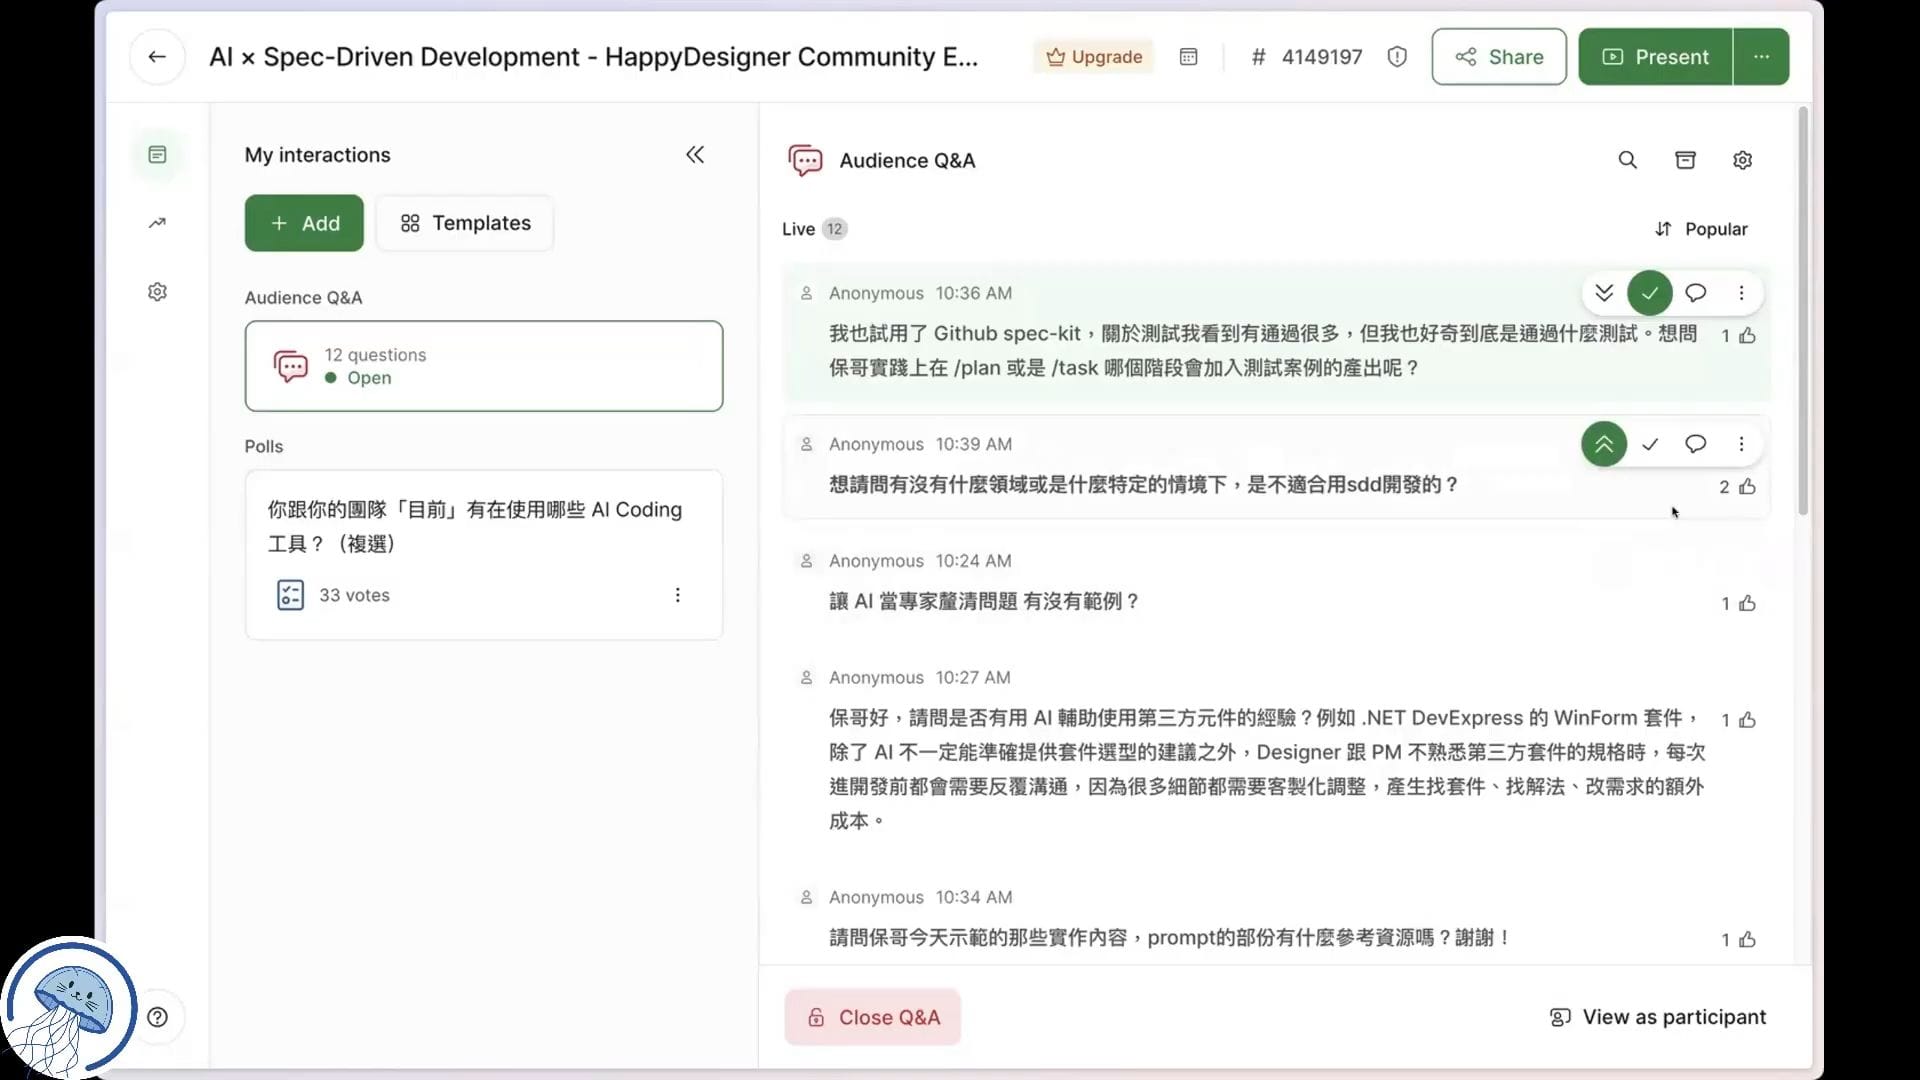The width and height of the screenshot is (1920, 1080).
Task: Open Audience Q&A settings gear
Action: click(1742, 160)
